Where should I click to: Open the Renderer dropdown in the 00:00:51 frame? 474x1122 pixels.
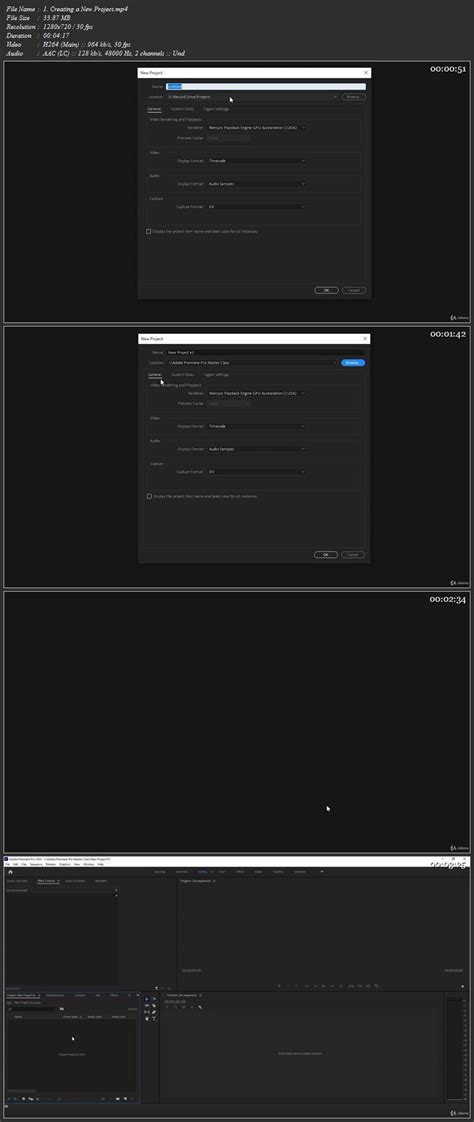point(256,127)
